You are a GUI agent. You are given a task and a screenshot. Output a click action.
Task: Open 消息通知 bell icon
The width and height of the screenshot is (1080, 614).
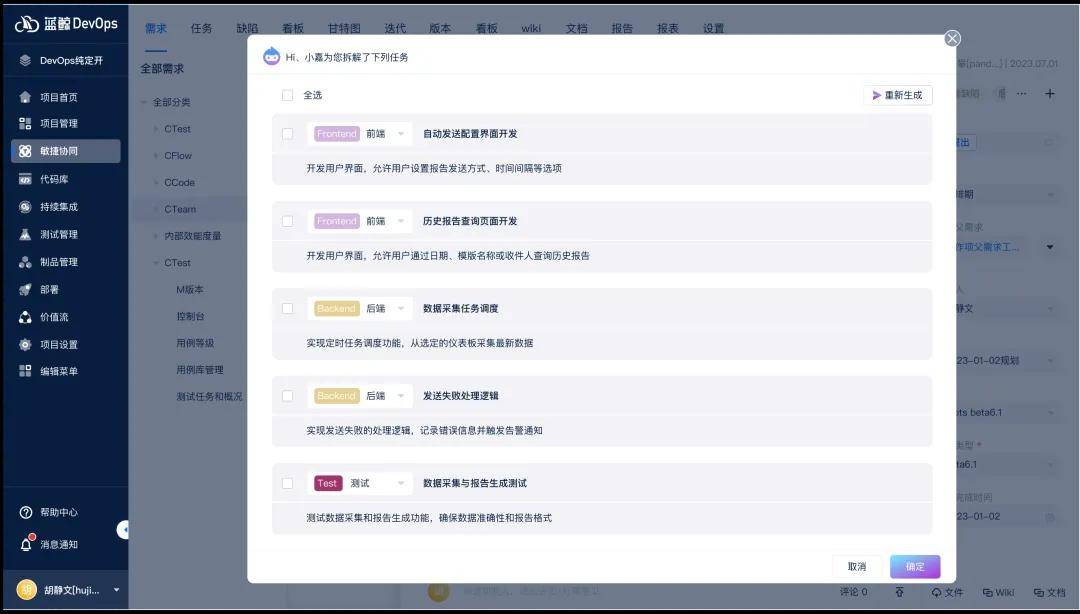point(26,544)
